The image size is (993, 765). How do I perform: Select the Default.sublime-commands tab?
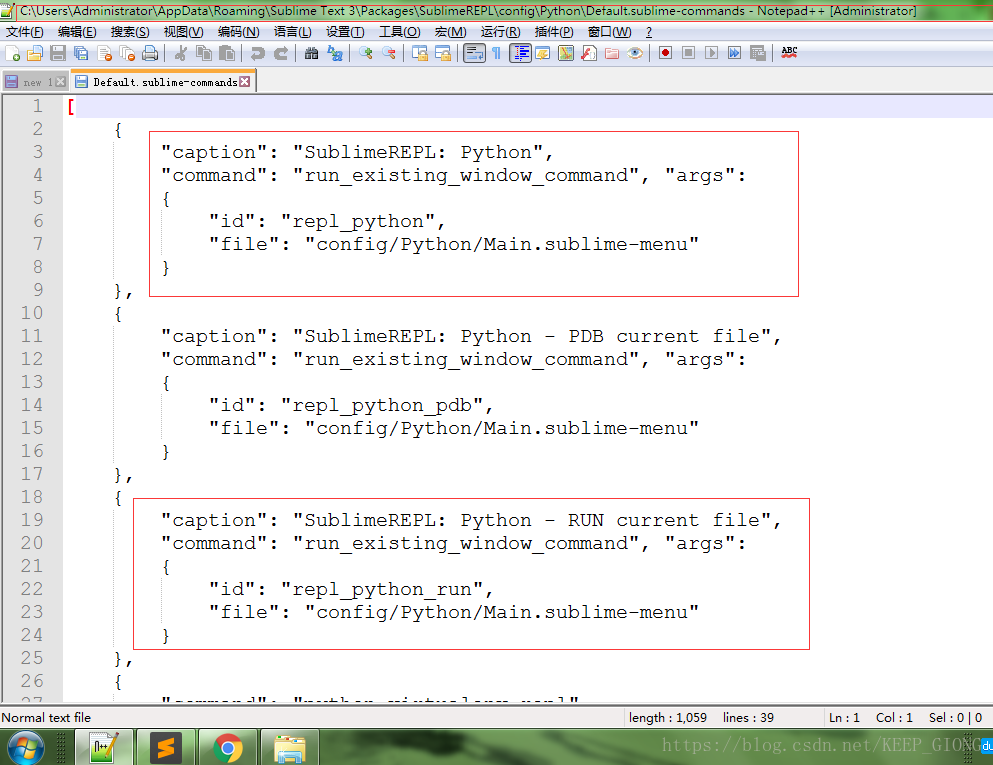(x=163, y=82)
